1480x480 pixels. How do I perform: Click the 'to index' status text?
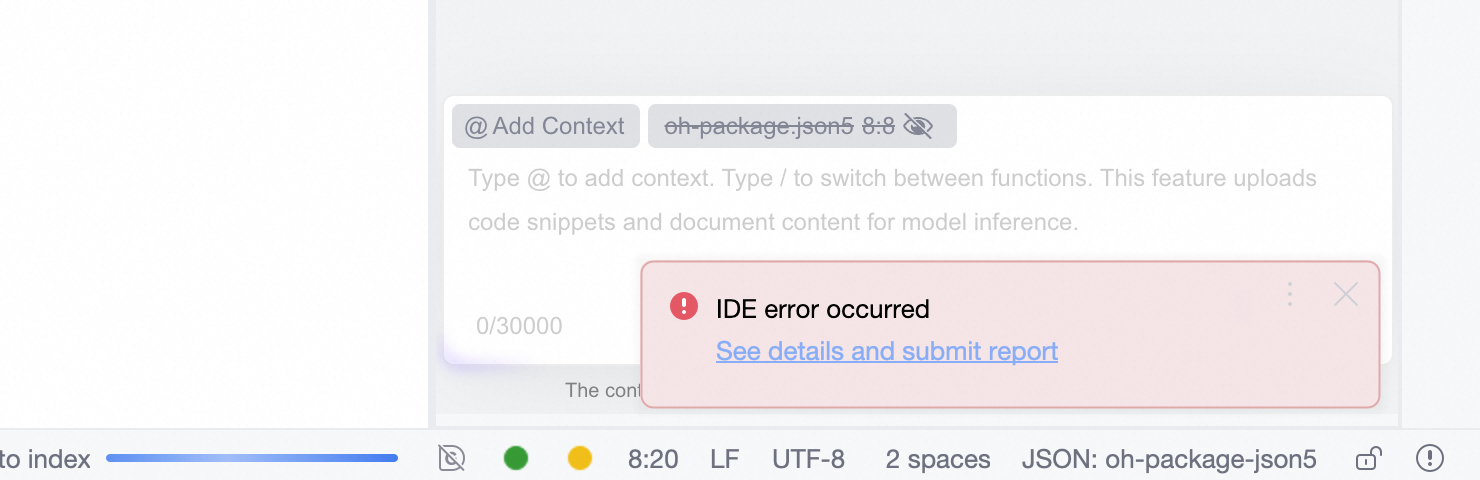coord(45,459)
